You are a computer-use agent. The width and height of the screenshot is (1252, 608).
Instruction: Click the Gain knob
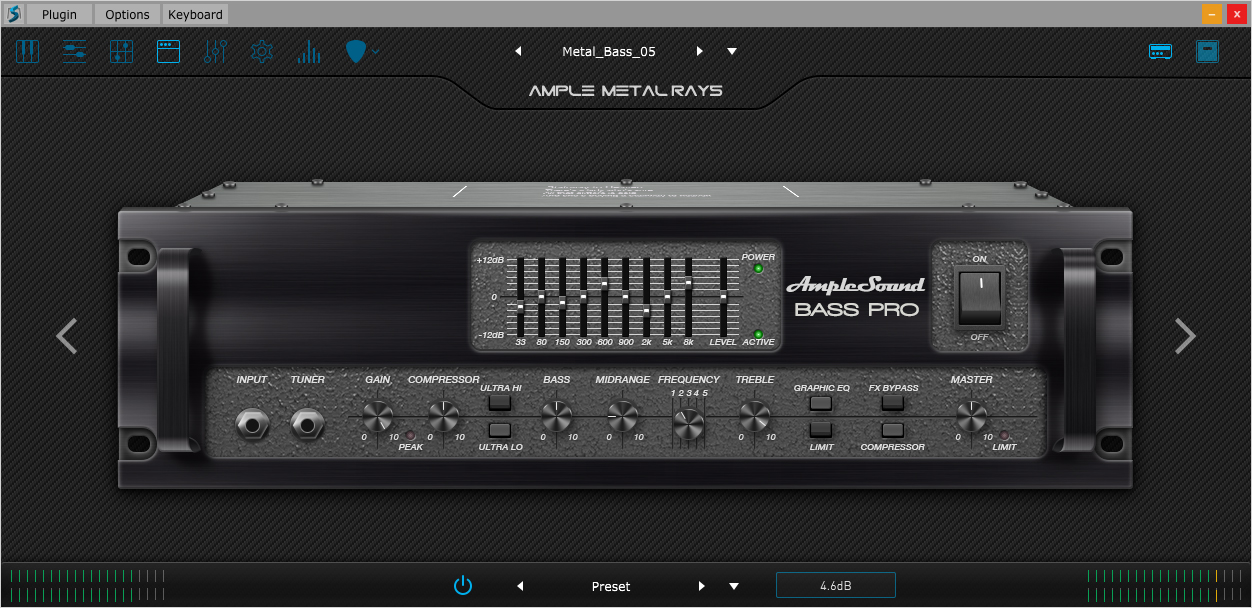378,415
